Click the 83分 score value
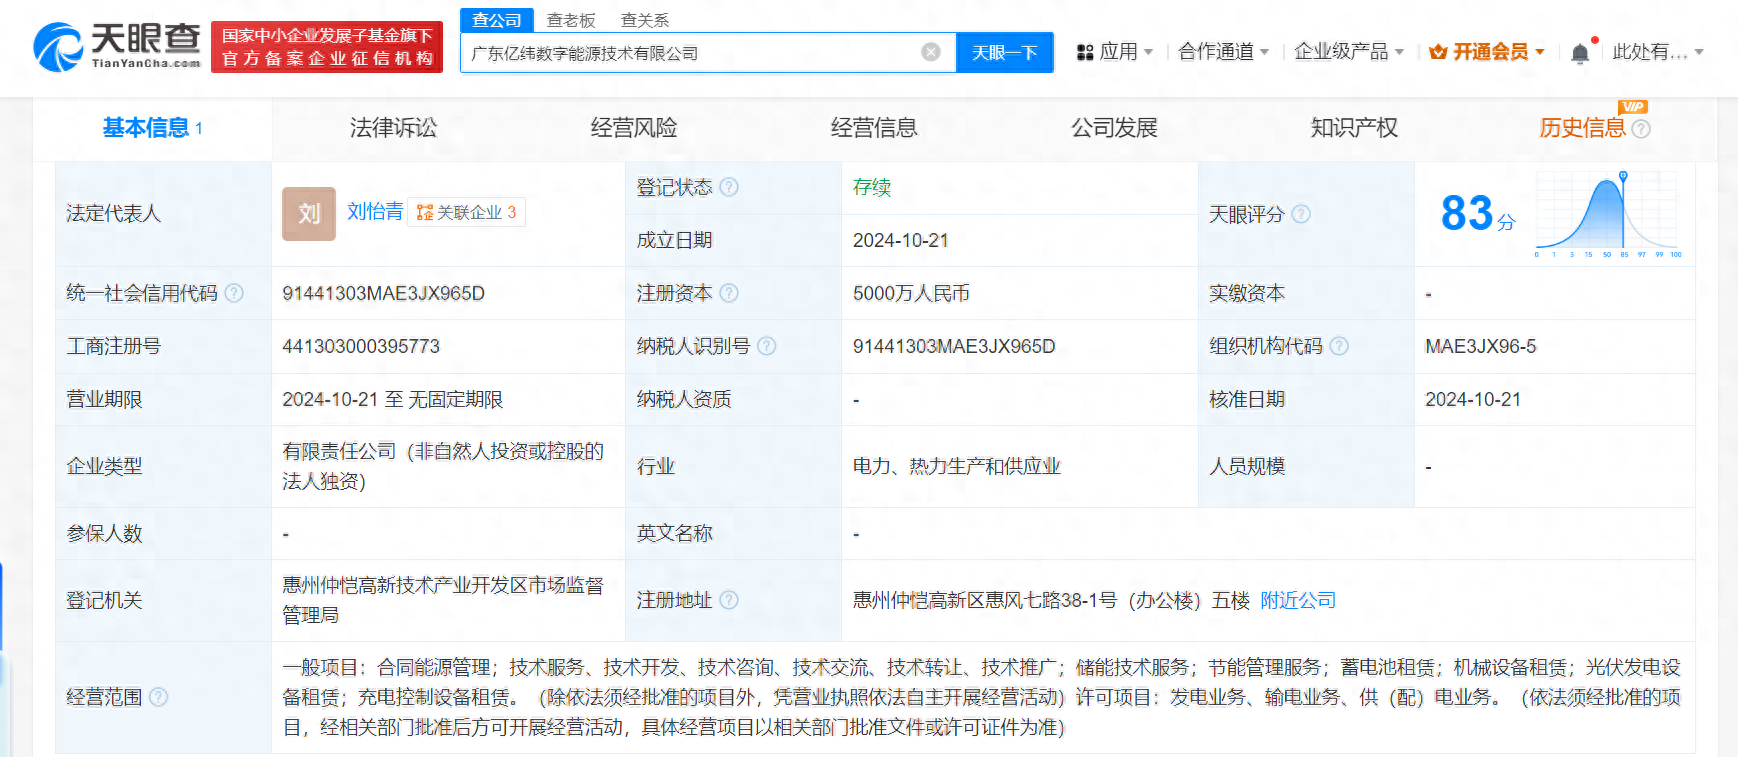 [x=1478, y=213]
